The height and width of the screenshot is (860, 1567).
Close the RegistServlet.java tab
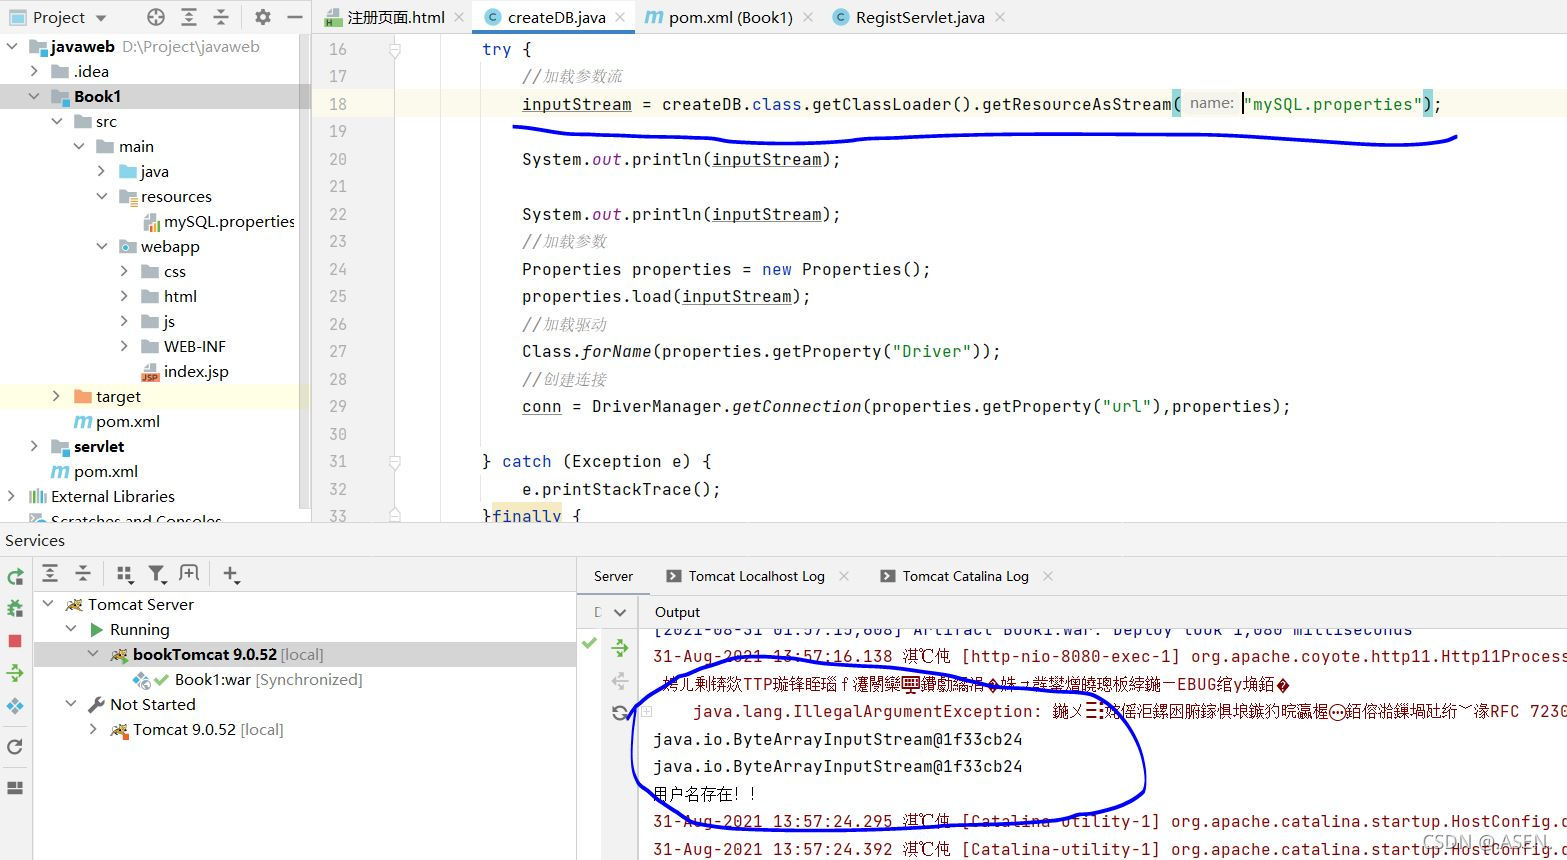click(1000, 17)
